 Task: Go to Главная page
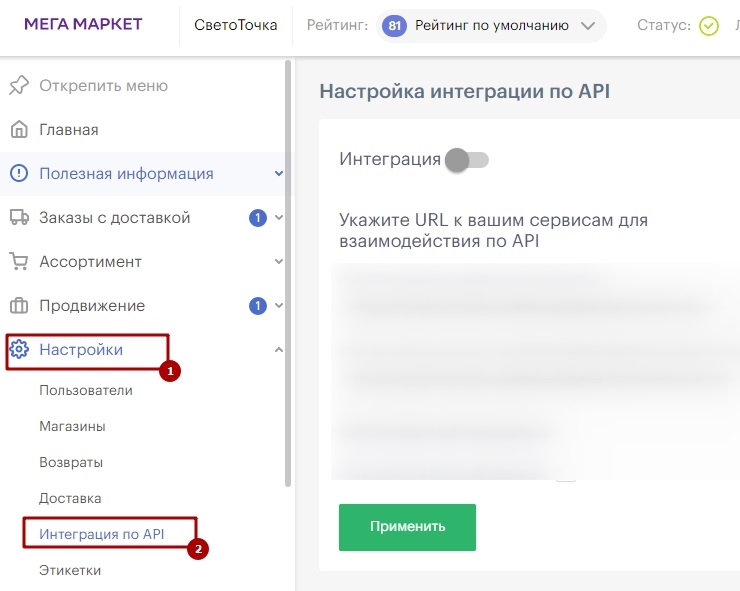tap(69, 129)
